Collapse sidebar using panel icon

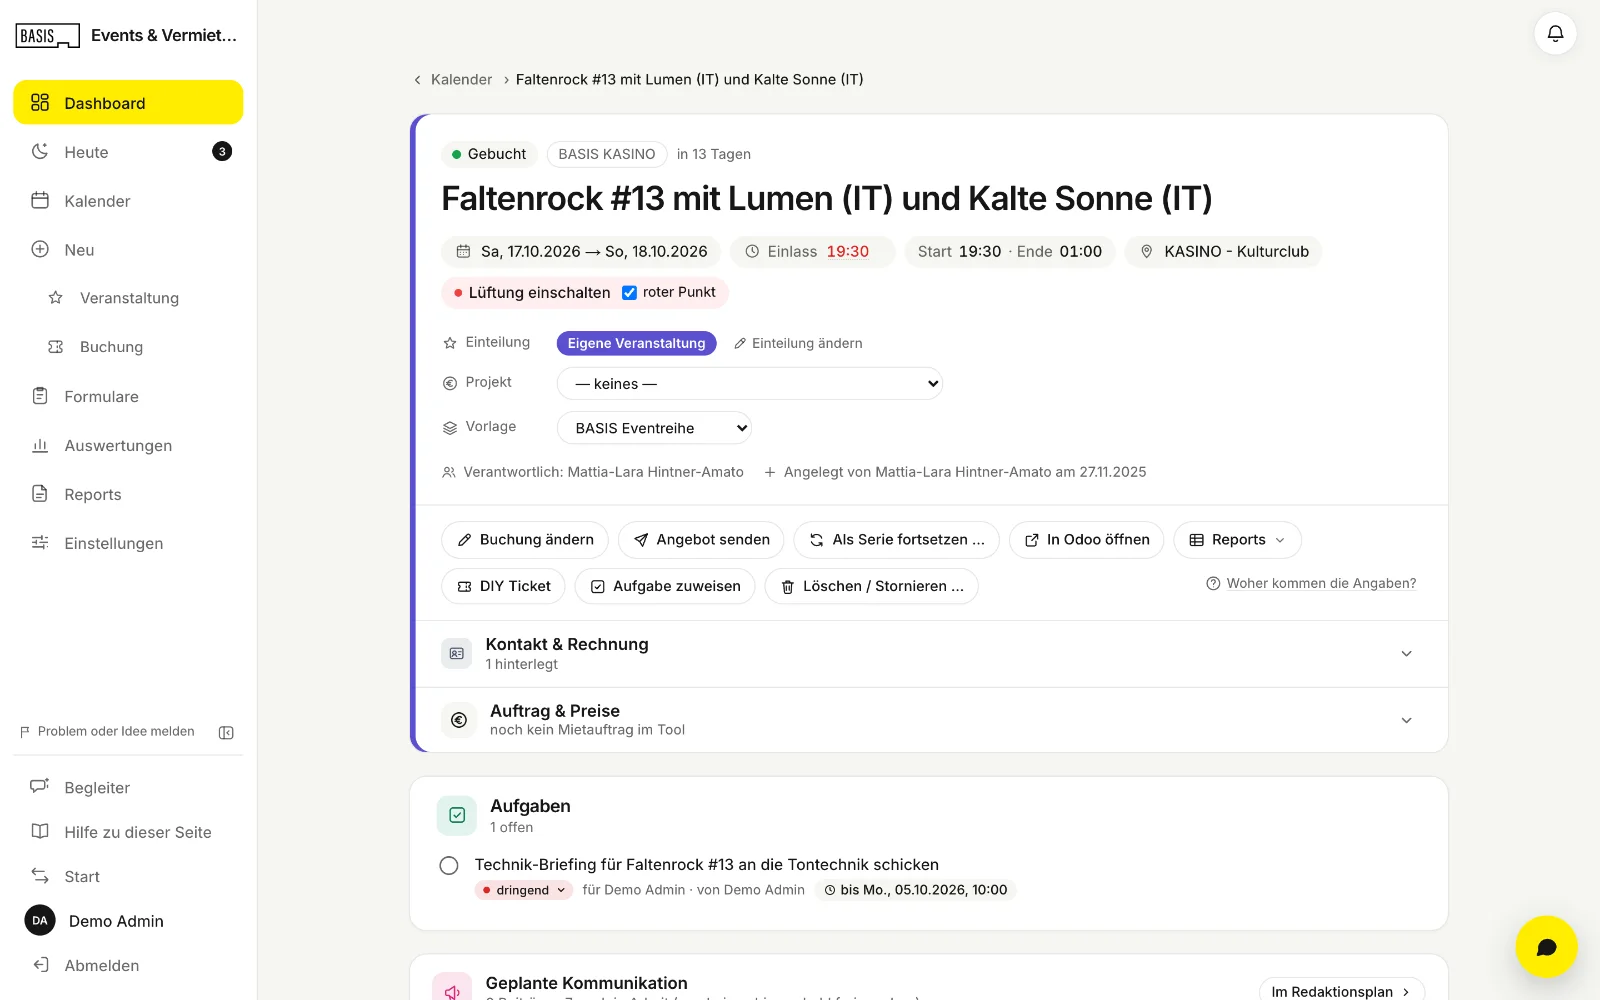tap(226, 732)
